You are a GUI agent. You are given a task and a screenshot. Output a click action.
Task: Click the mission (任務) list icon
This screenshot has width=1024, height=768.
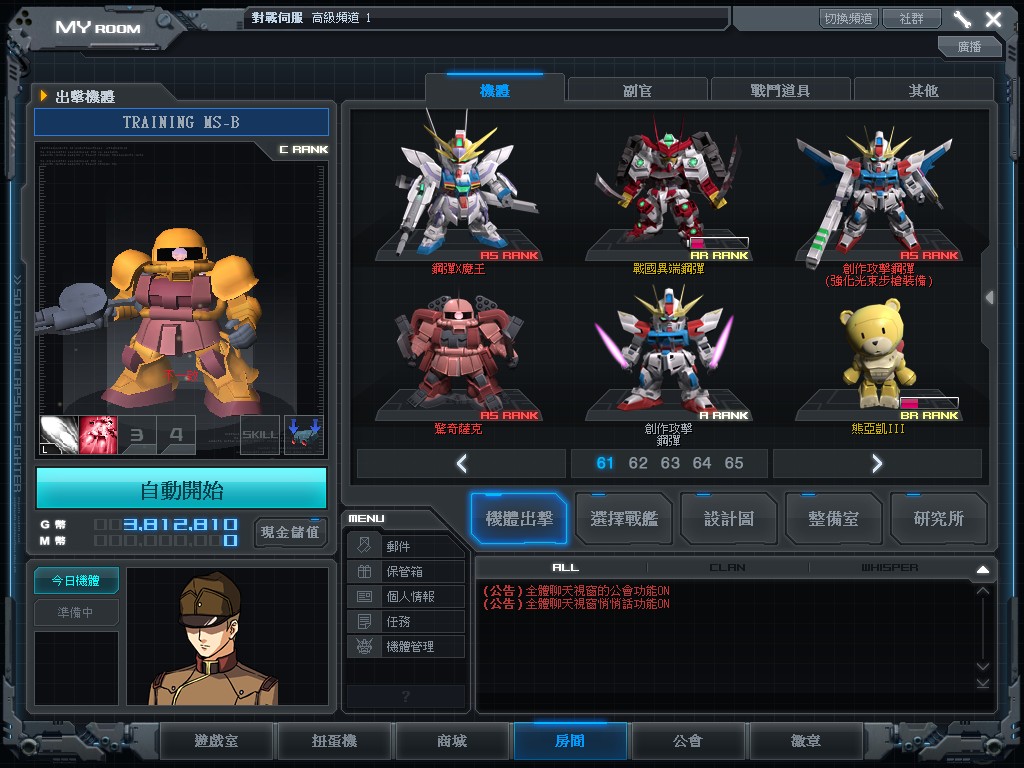(x=364, y=621)
